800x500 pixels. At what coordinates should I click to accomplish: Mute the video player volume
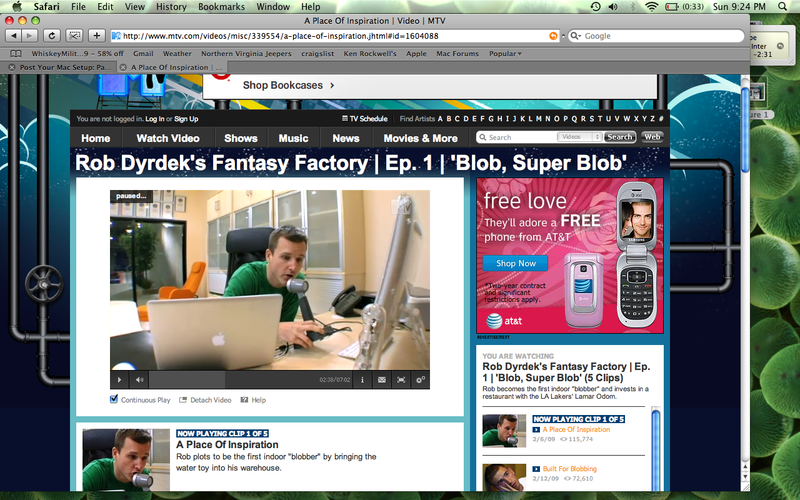click(139, 380)
